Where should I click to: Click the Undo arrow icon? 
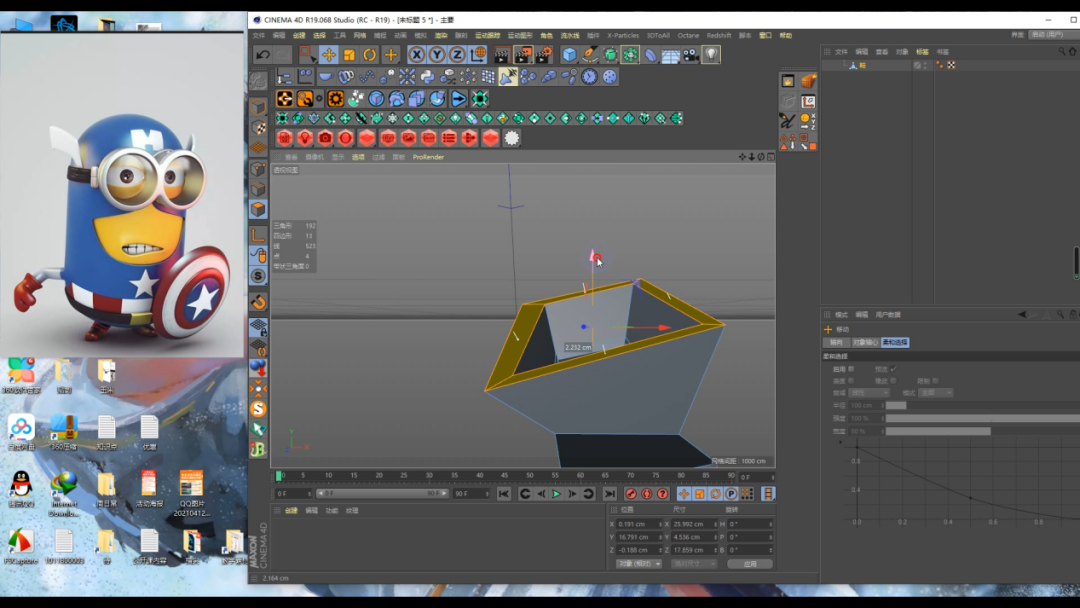click(262, 54)
